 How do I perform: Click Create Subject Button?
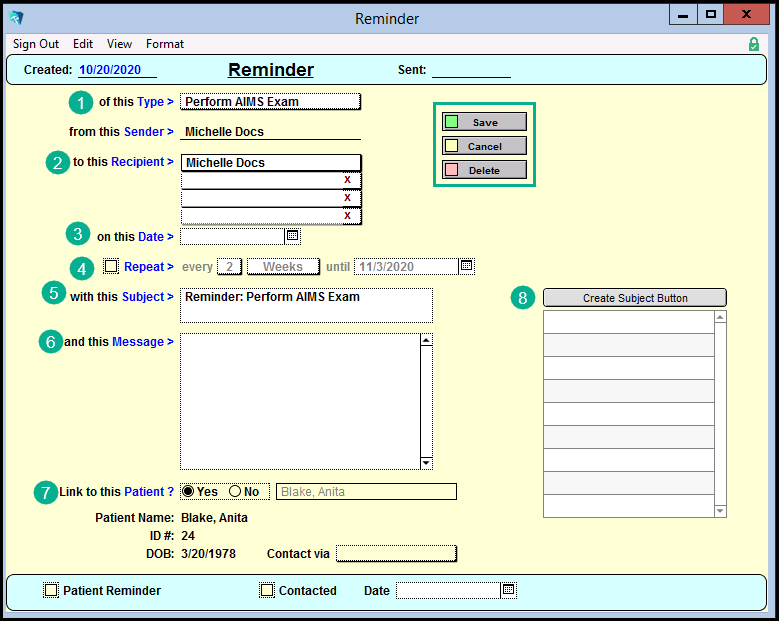tap(635, 298)
